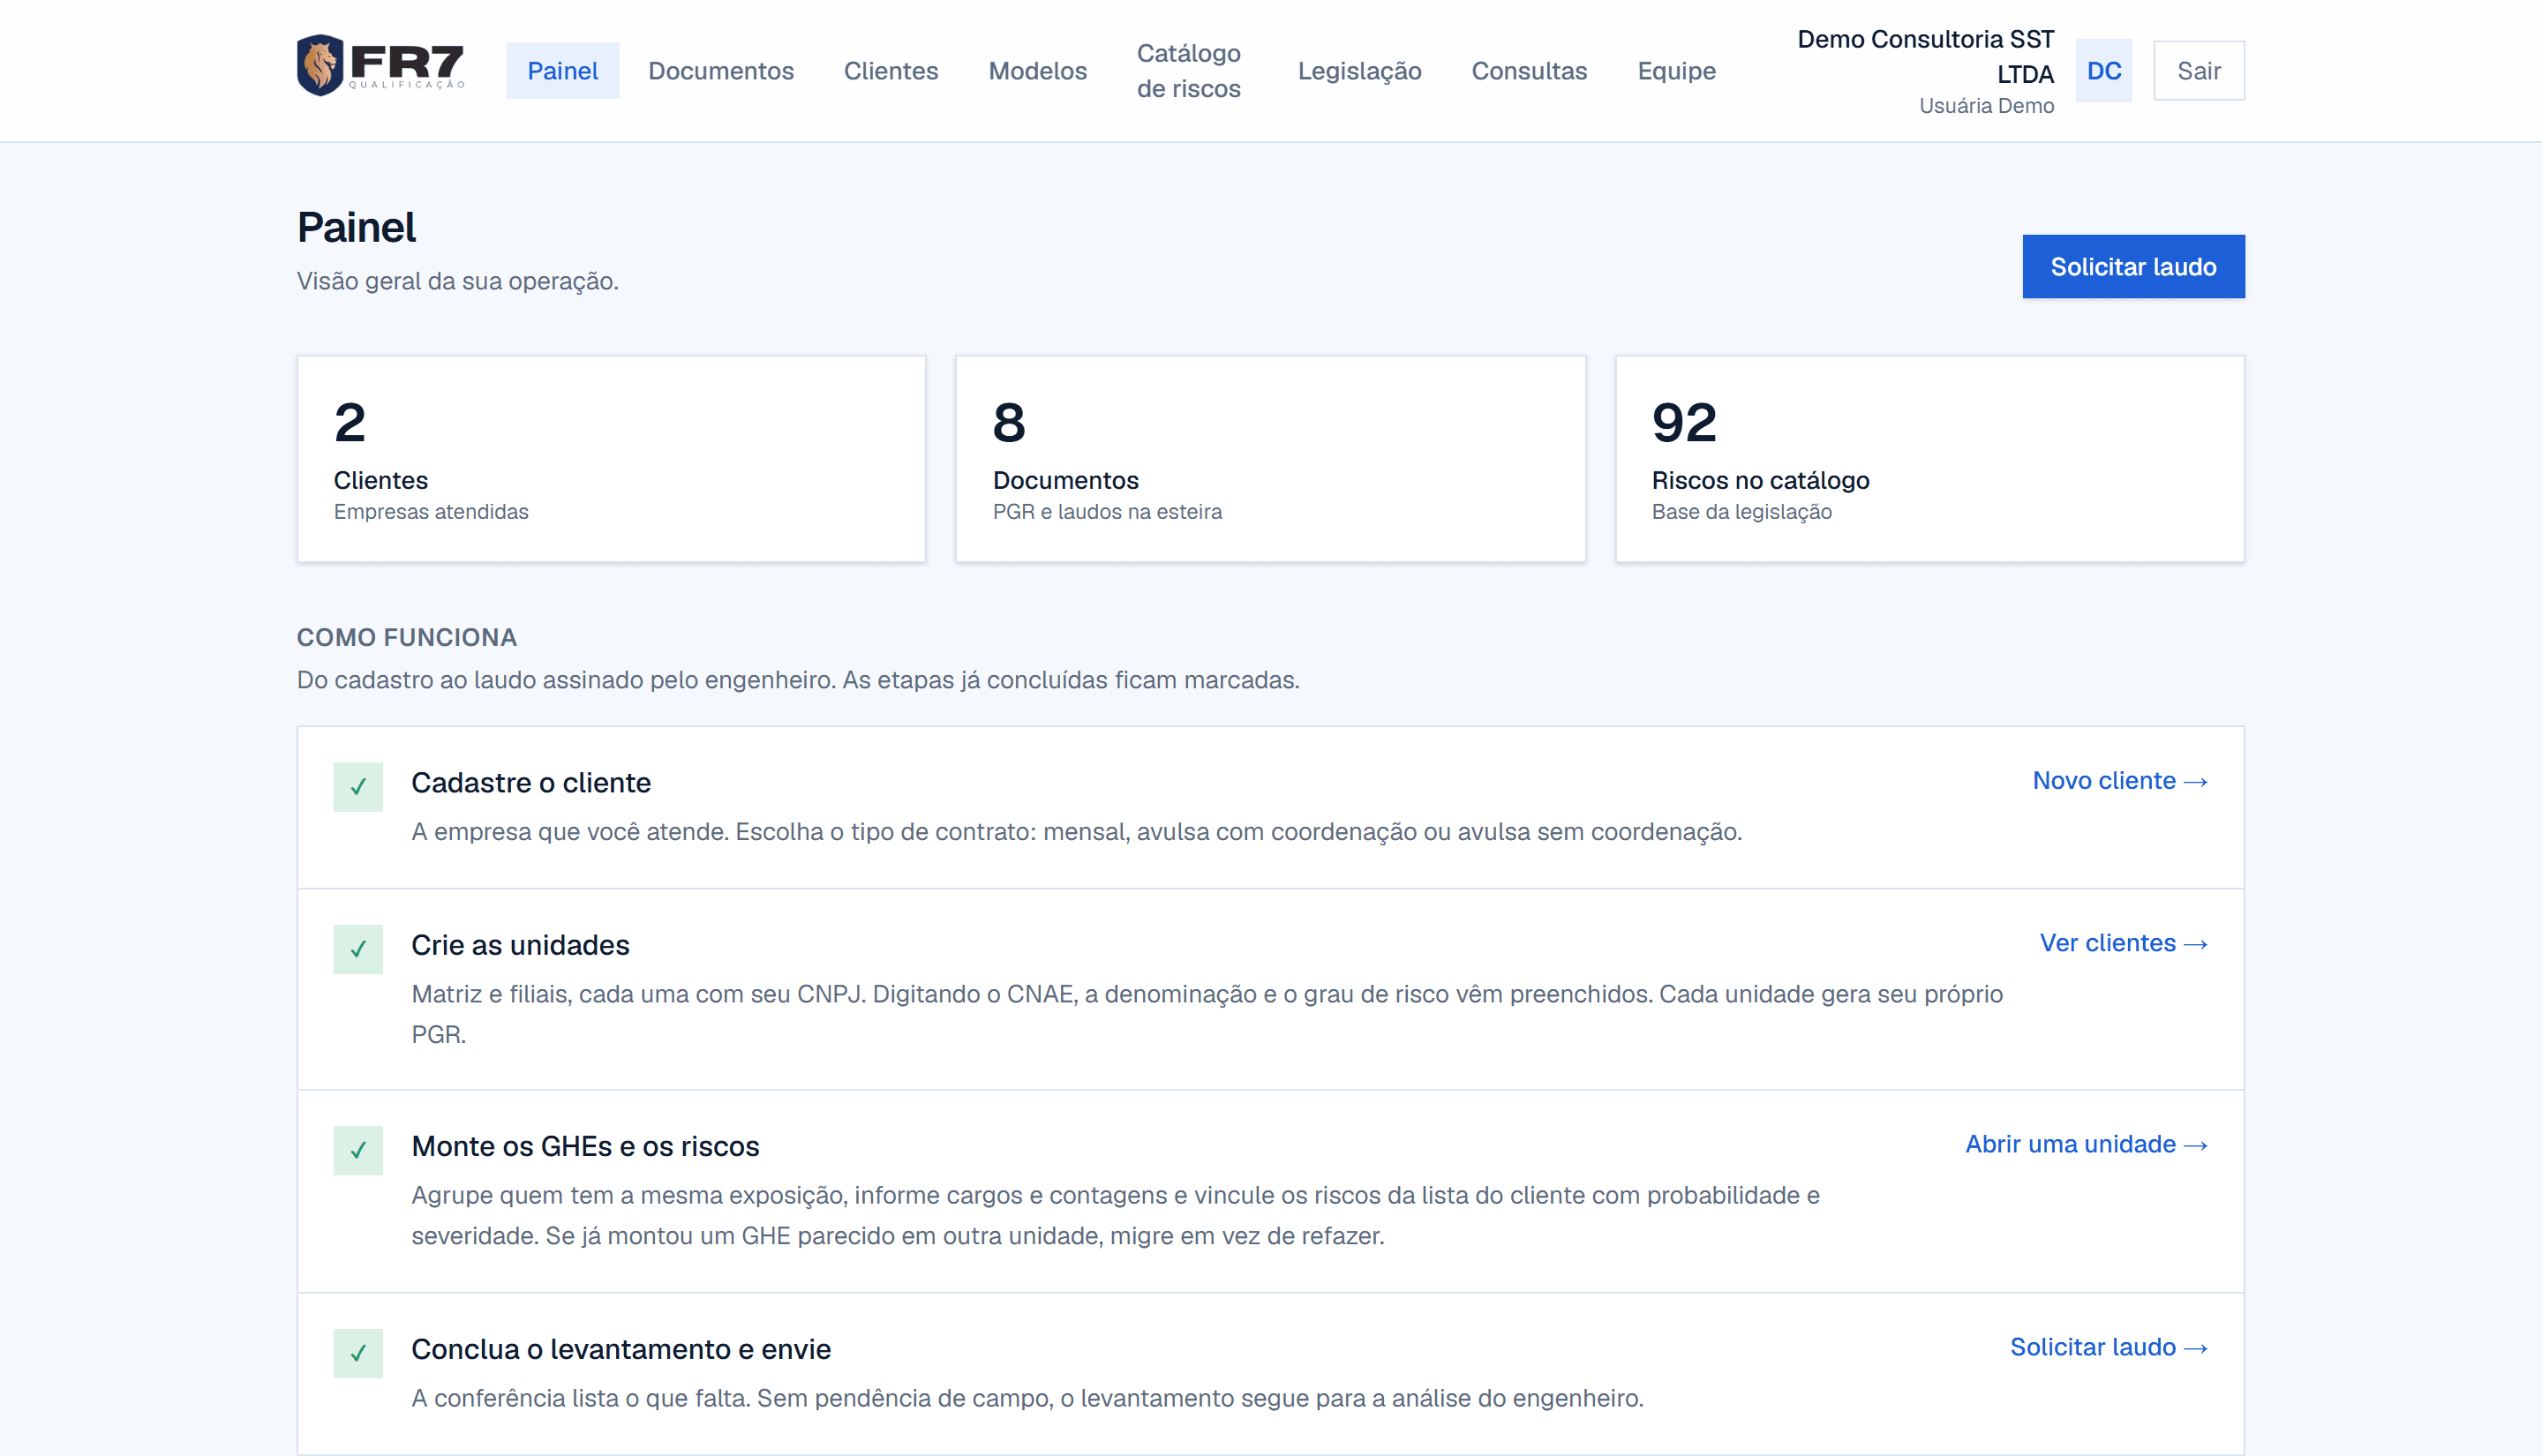Open the Consultas page
Viewport: 2542px width, 1456px height.
click(x=1528, y=71)
